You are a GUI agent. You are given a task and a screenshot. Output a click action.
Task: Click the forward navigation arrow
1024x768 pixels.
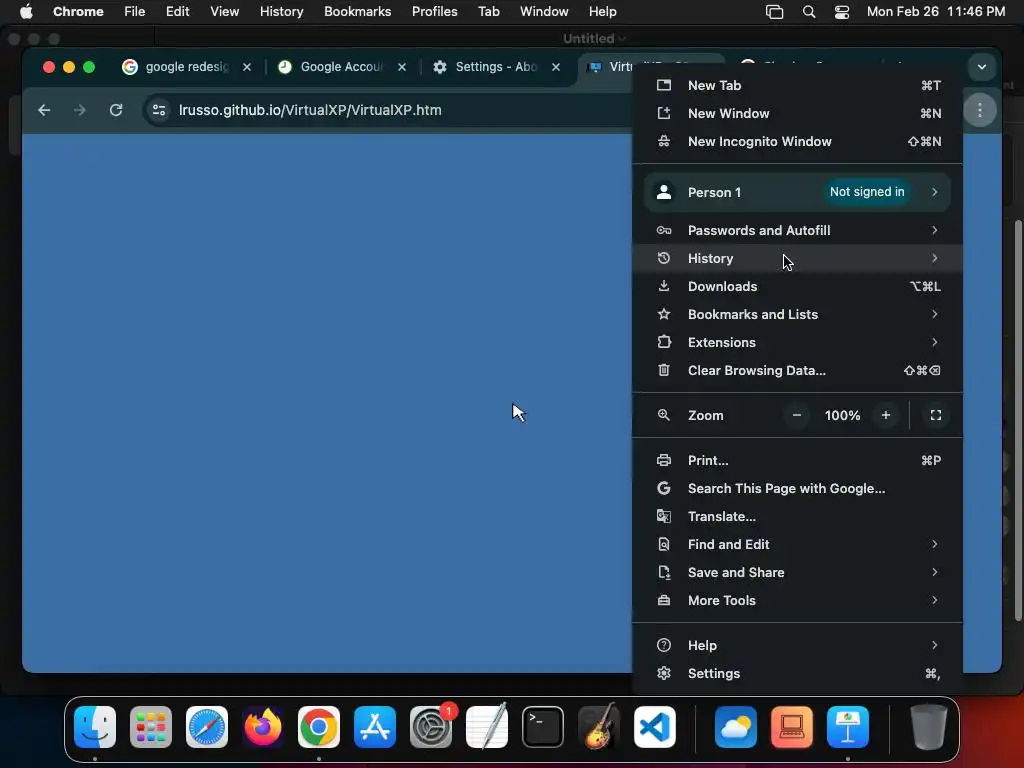point(80,110)
